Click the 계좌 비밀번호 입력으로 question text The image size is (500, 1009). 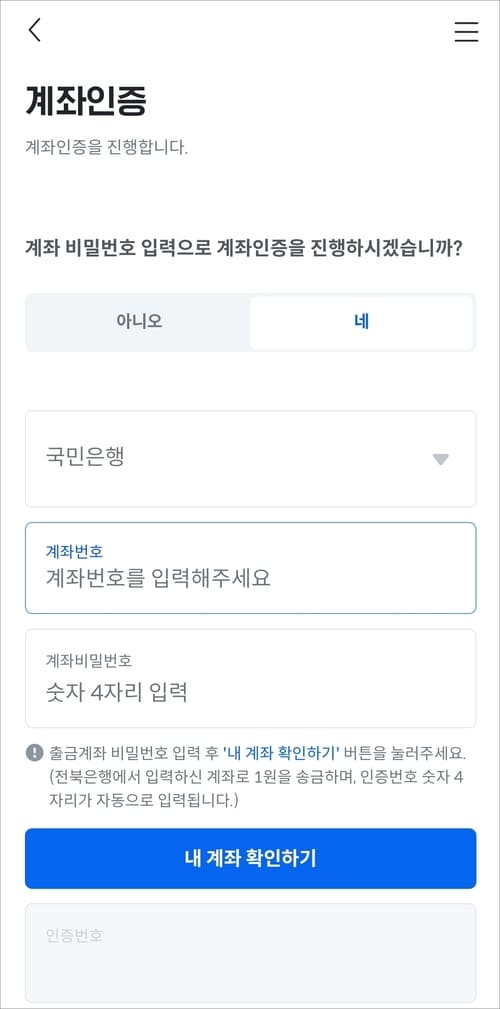pyautogui.click(x=243, y=248)
